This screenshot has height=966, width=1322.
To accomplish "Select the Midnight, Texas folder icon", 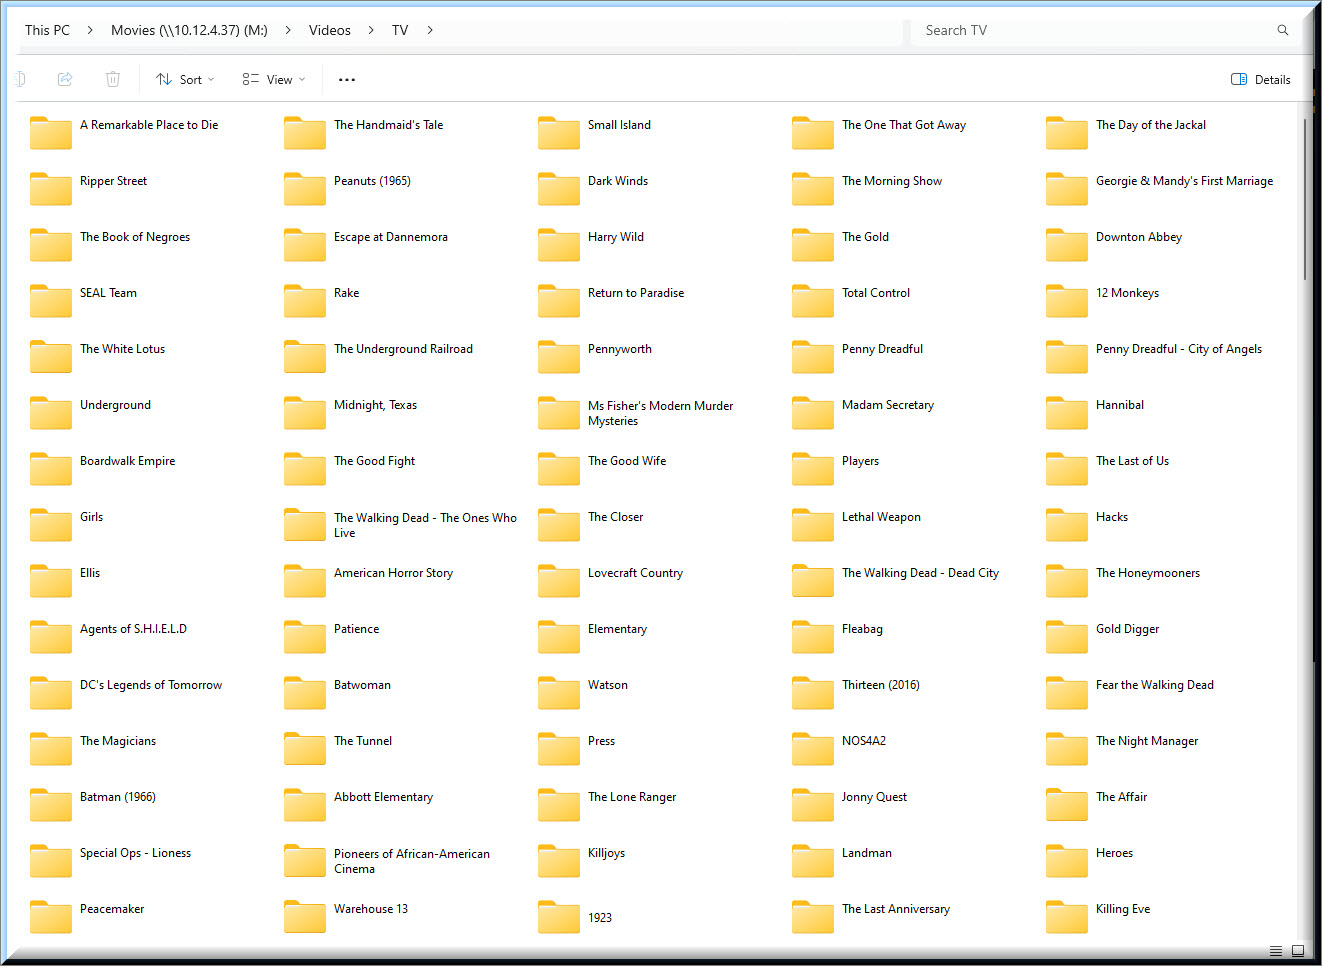I will pos(305,412).
